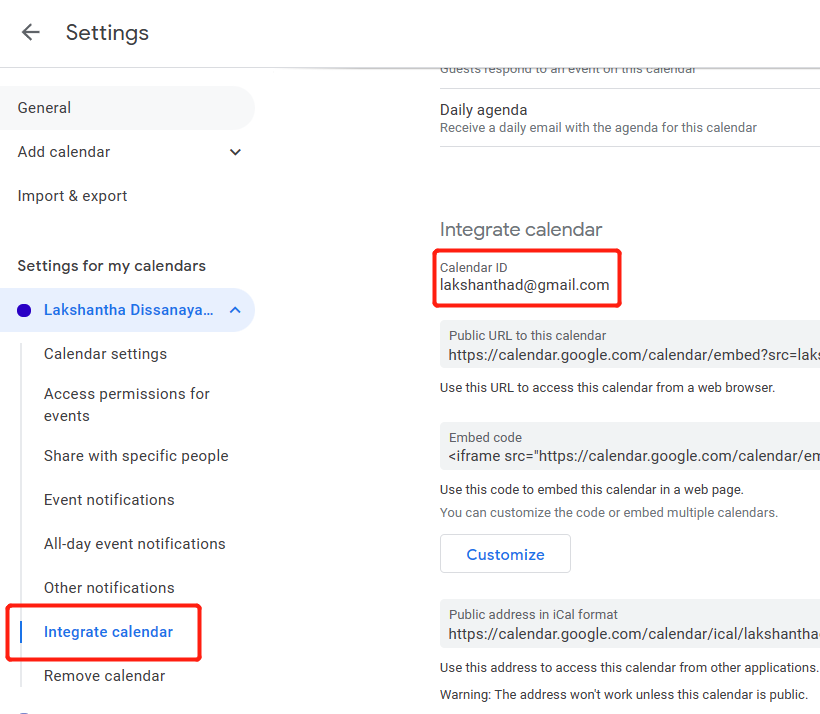Go to Calendar settings section
This screenshot has height=714, width=820.
click(x=105, y=354)
